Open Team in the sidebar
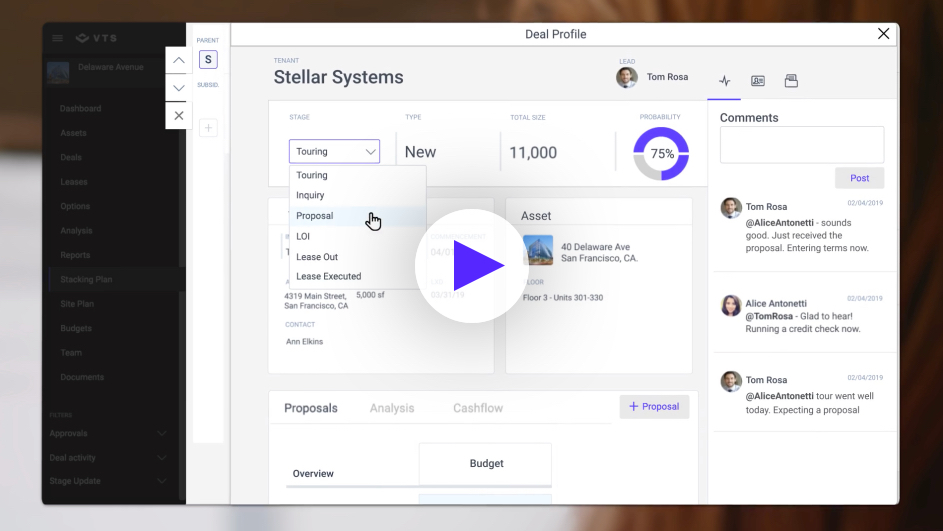Image resolution: width=943 pixels, height=531 pixels. pos(71,353)
